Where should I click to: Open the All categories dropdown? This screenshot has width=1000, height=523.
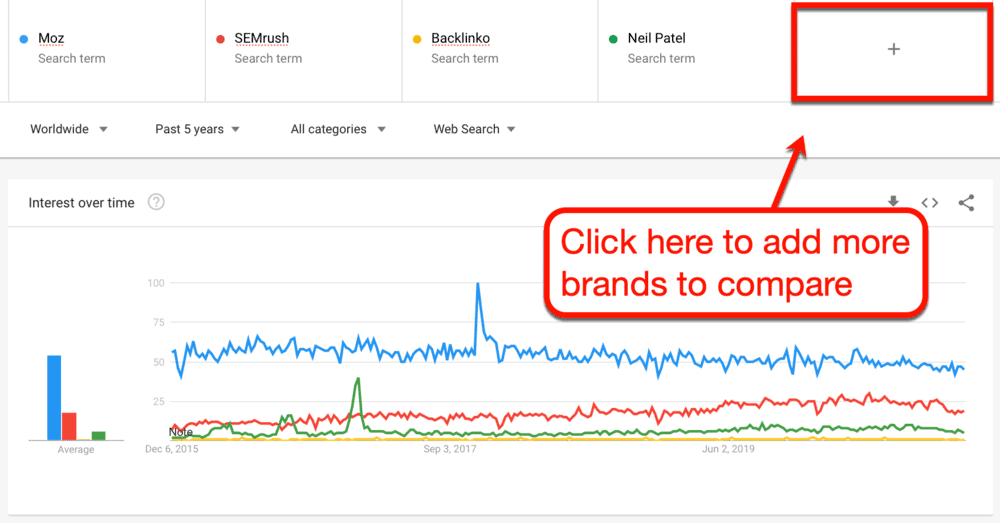[x=338, y=129]
